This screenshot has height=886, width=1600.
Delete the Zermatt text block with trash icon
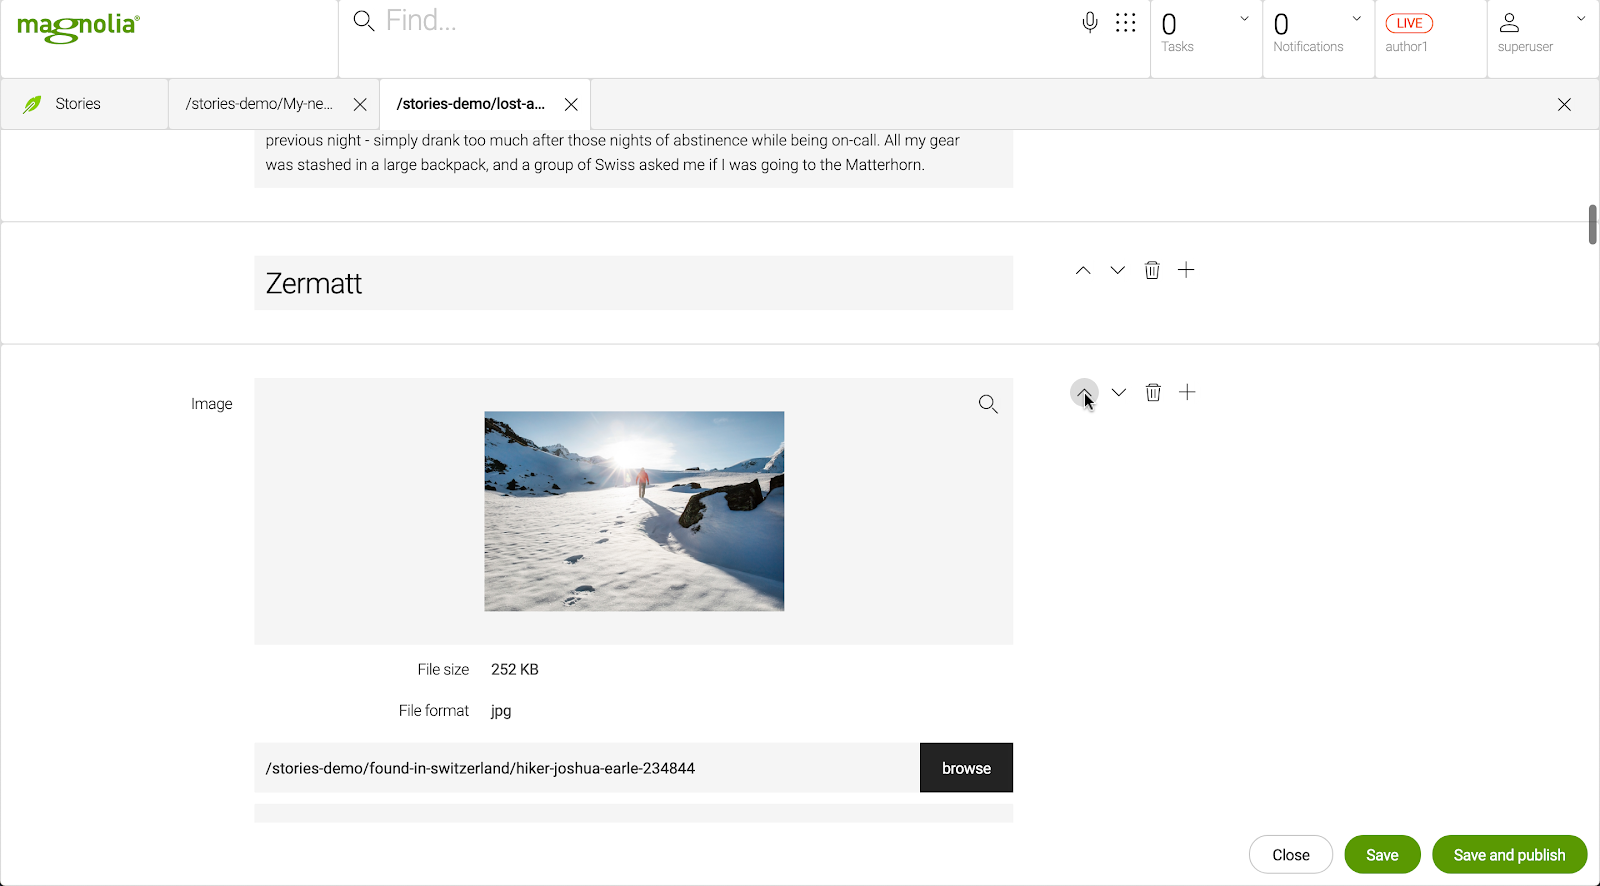pos(1151,269)
